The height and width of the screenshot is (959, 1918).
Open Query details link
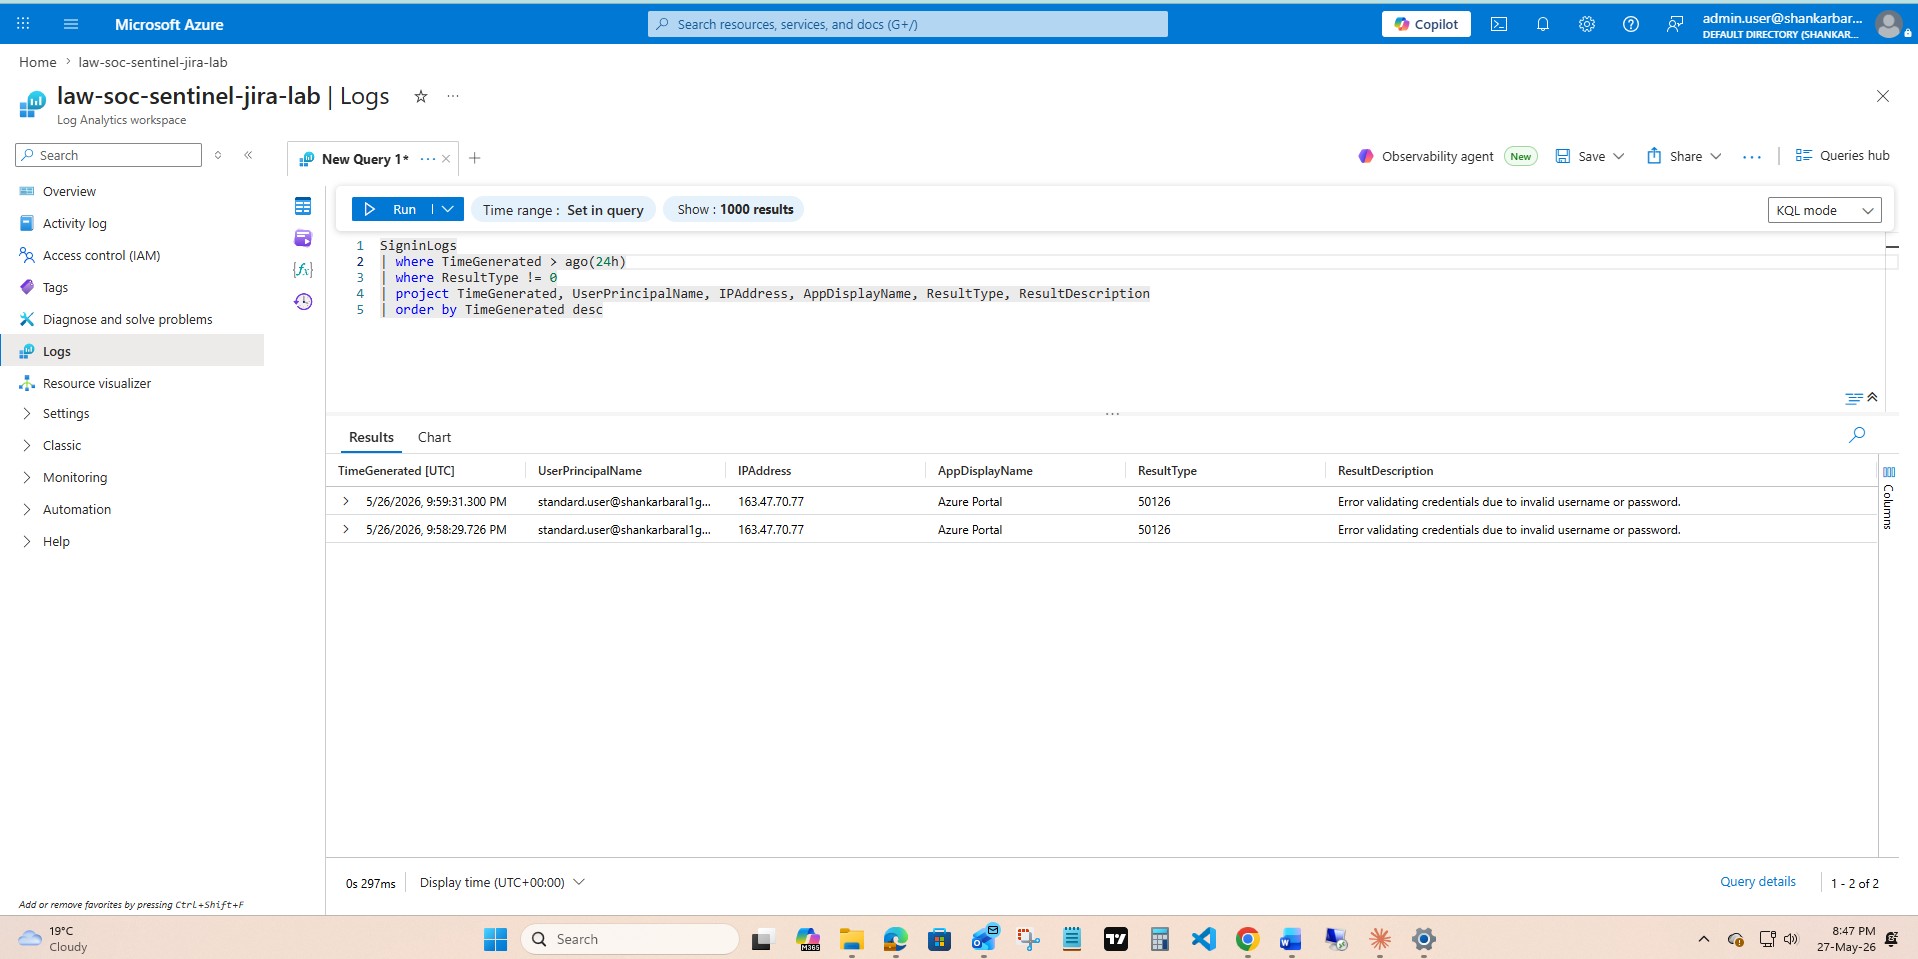[x=1757, y=881]
